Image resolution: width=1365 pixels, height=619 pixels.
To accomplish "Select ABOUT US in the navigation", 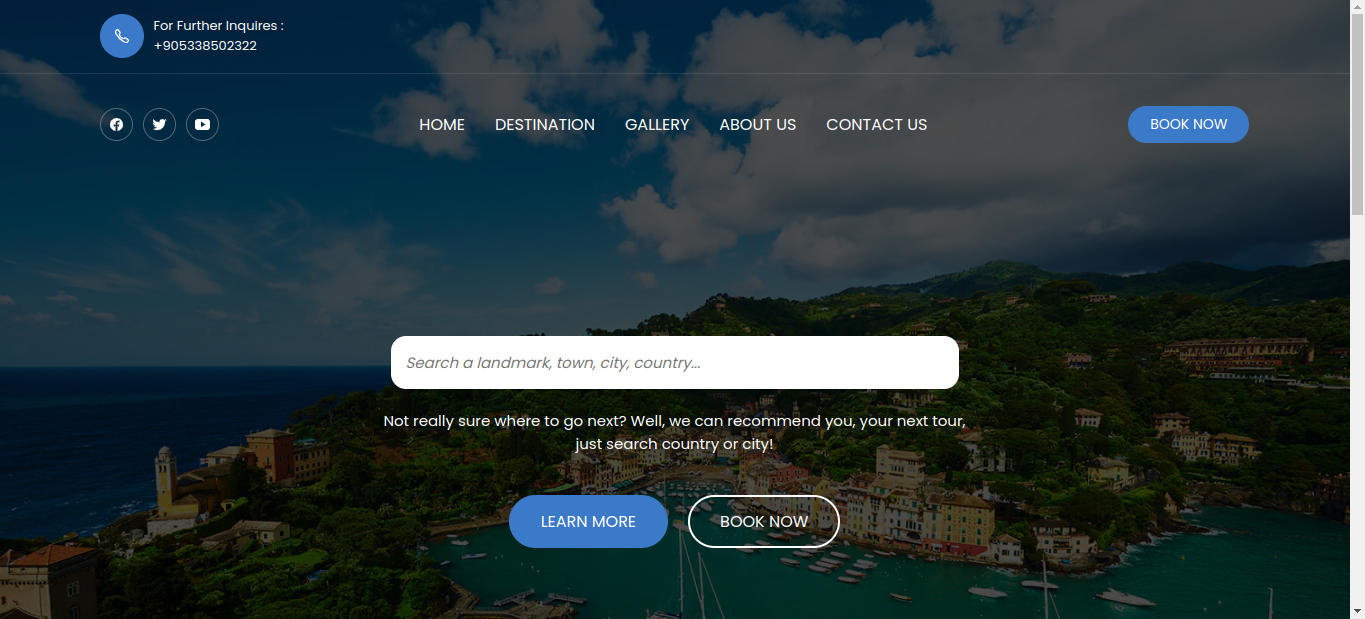I will coord(758,125).
